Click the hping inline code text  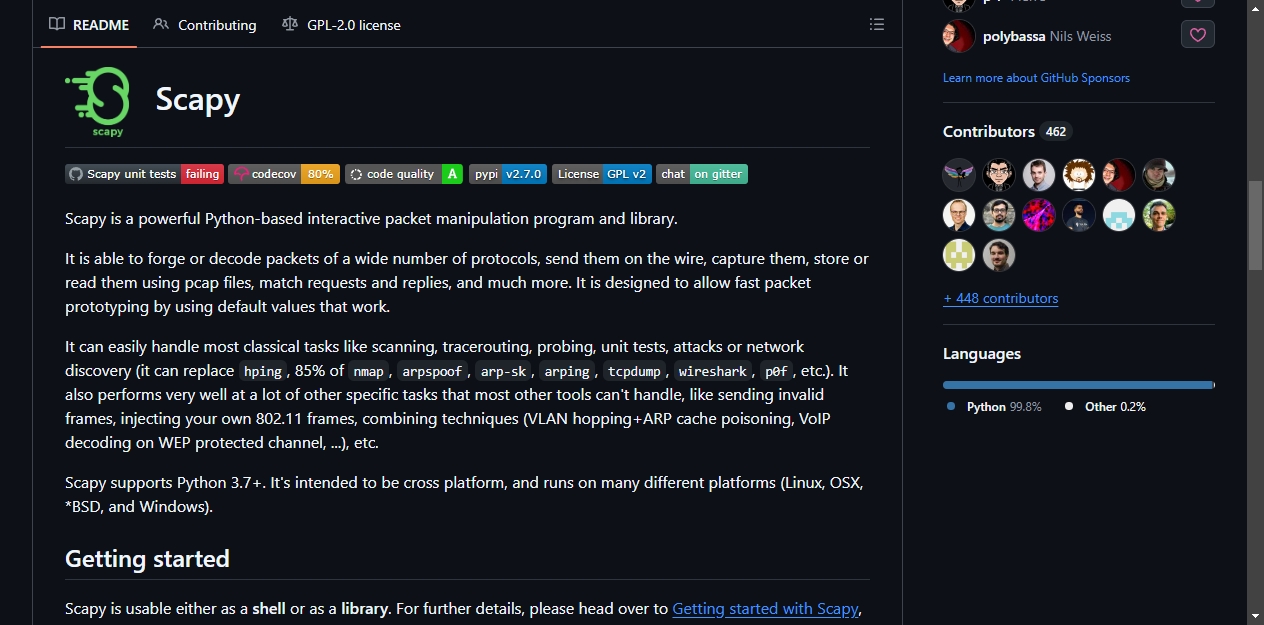pyautogui.click(x=263, y=371)
